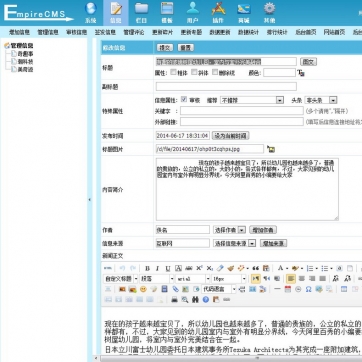Viewport: 362px width, 362px height.
Task: Open the editor help icon
Action: 206,299
